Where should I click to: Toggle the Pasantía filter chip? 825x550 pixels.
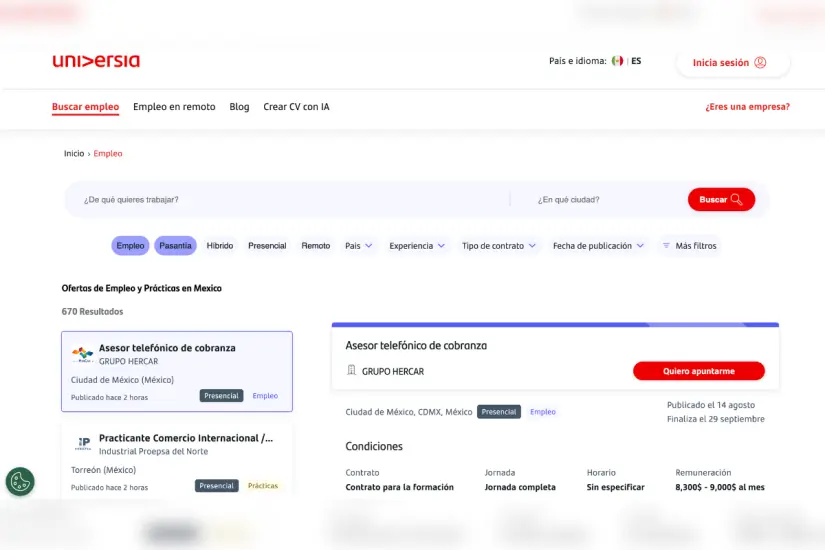[x=175, y=246]
